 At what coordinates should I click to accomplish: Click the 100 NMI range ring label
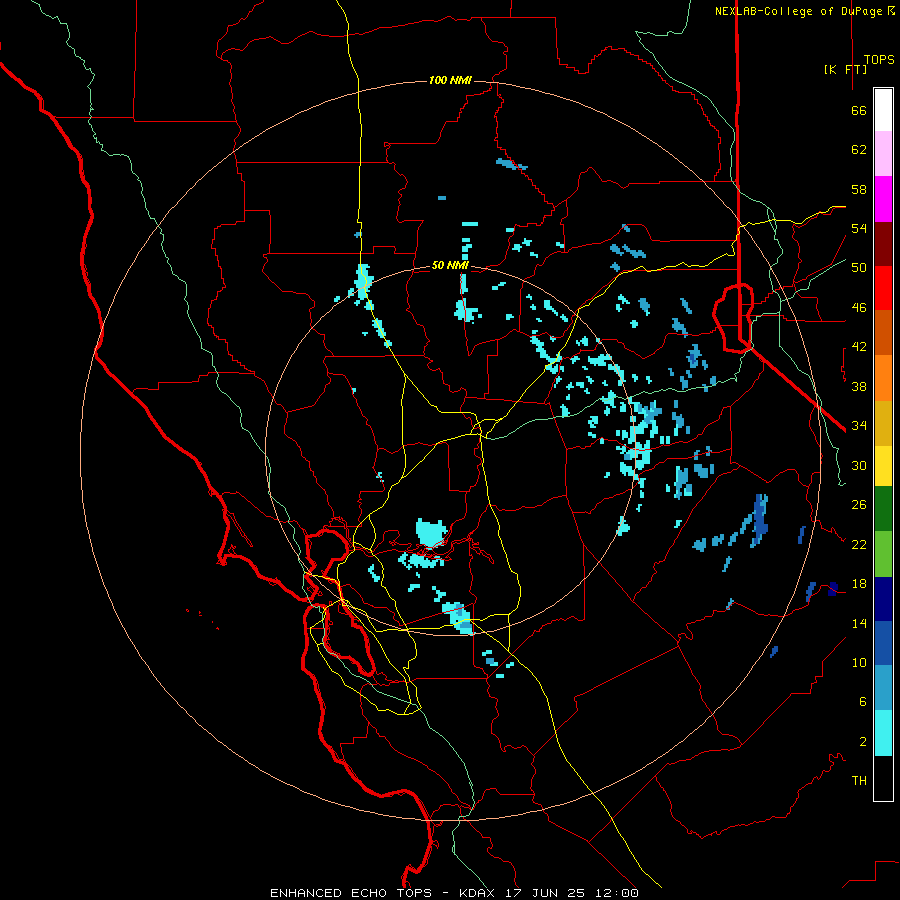click(x=450, y=80)
